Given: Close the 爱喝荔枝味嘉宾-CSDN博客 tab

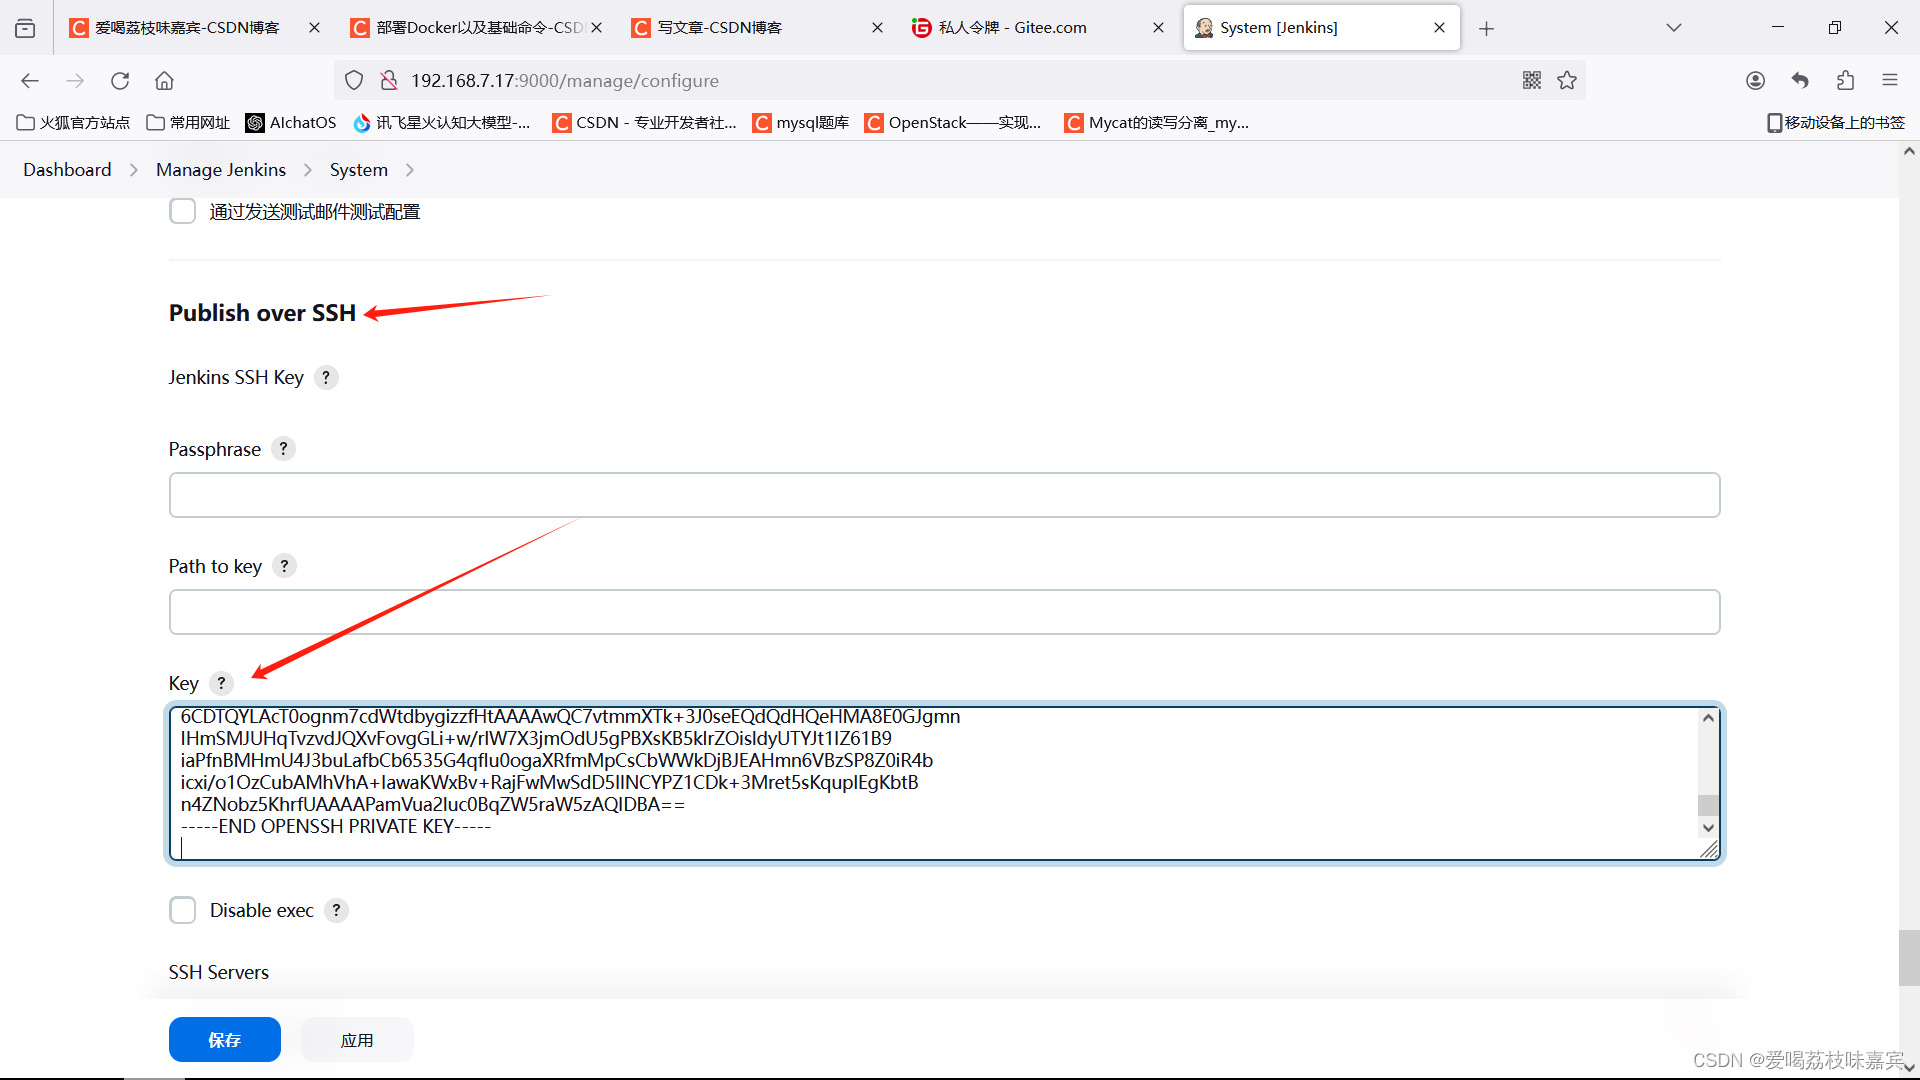Looking at the screenshot, I should point(314,28).
